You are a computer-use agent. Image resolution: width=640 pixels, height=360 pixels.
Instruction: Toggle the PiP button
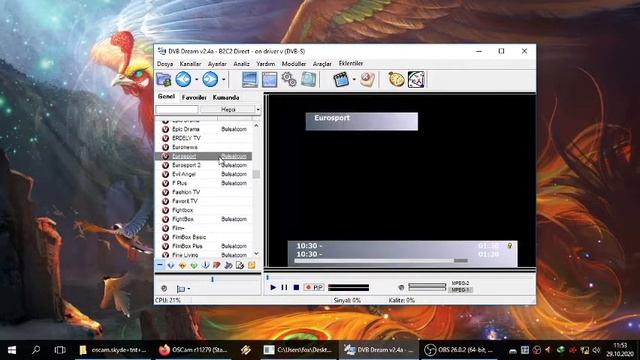(314, 287)
